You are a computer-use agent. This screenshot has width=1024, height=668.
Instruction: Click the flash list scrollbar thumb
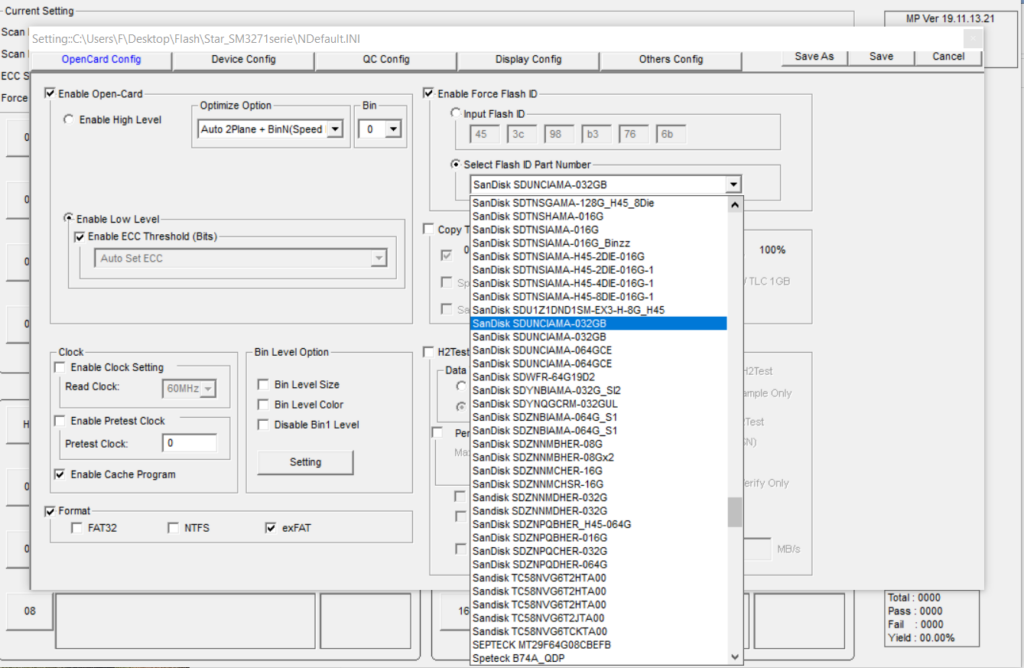[735, 511]
